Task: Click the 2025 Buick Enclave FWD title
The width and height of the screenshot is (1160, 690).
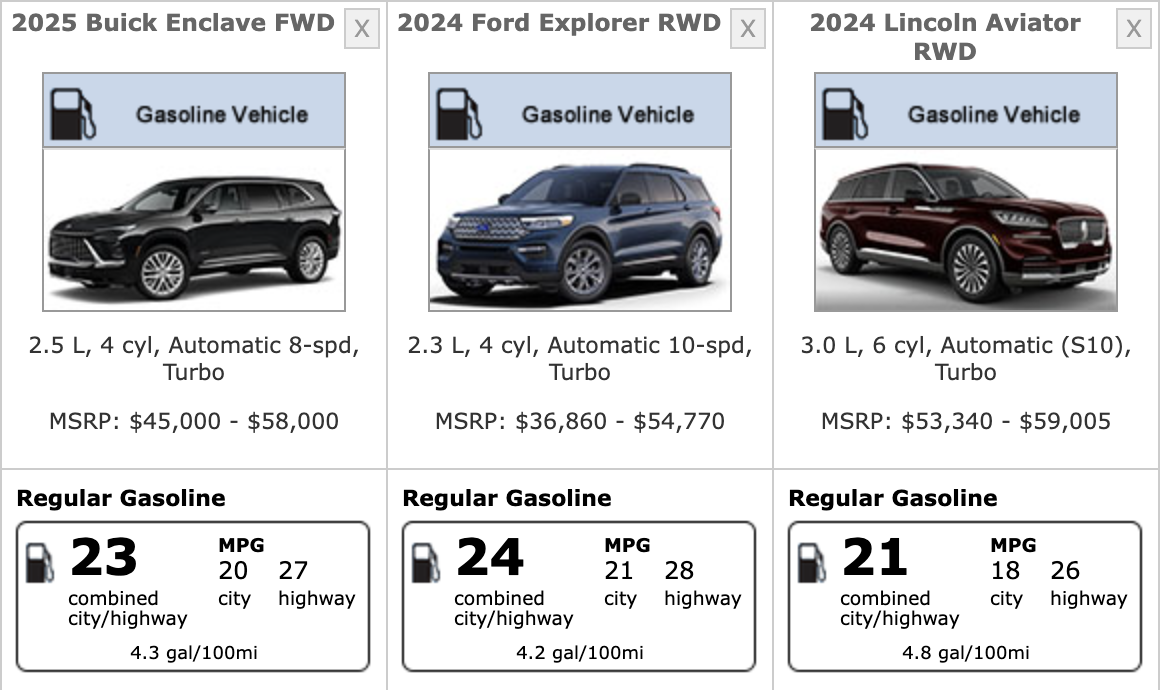Action: click(173, 23)
